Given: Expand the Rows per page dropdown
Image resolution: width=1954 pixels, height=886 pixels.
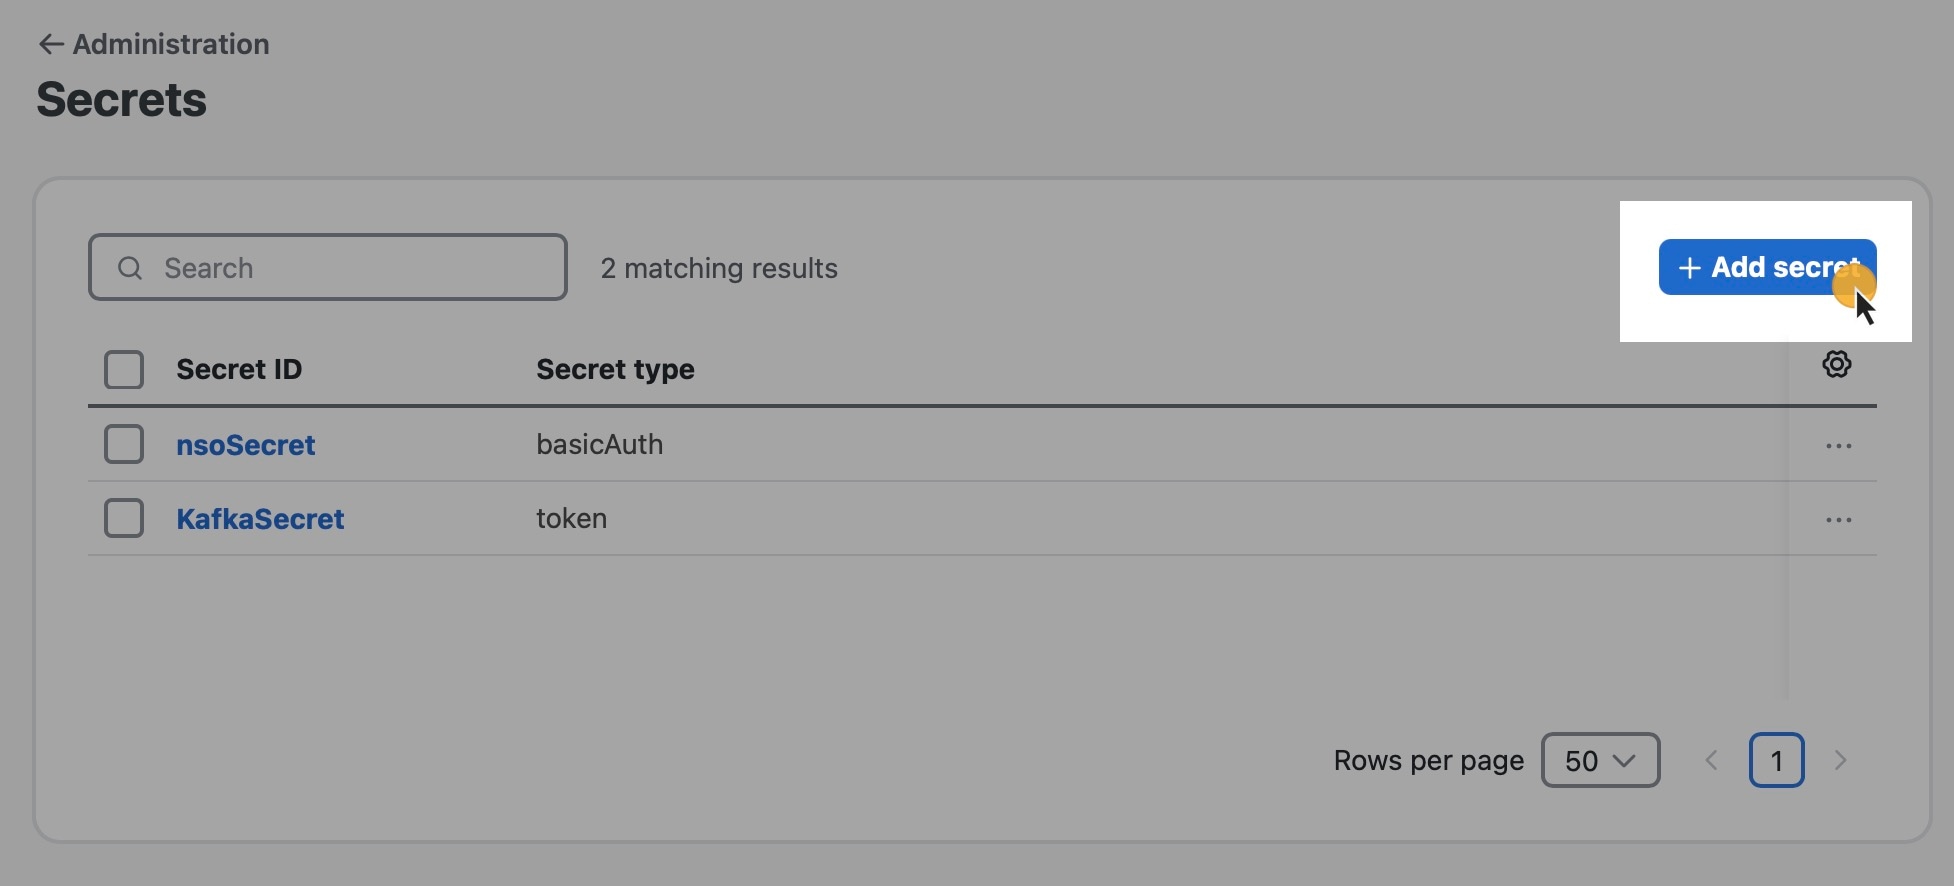Looking at the screenshot, I should pyautogui.click(x=1600, y=761).
